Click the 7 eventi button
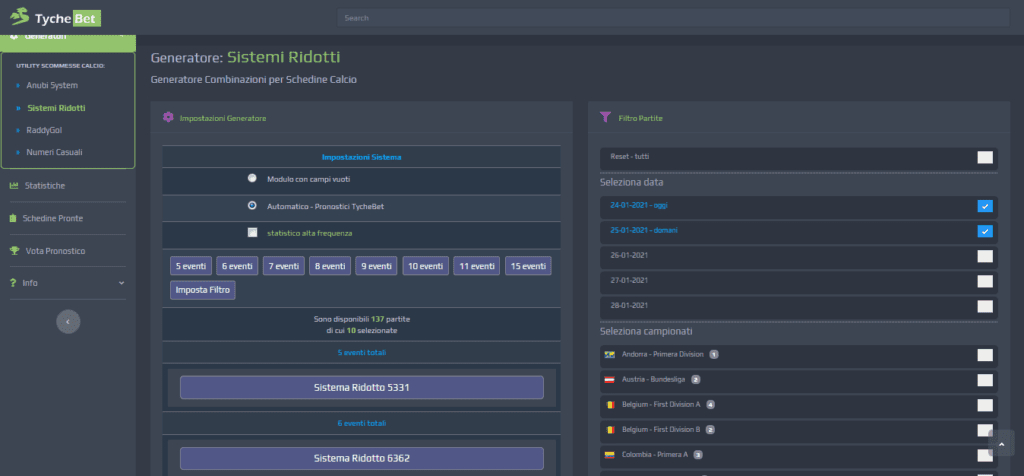 [283, 266]
